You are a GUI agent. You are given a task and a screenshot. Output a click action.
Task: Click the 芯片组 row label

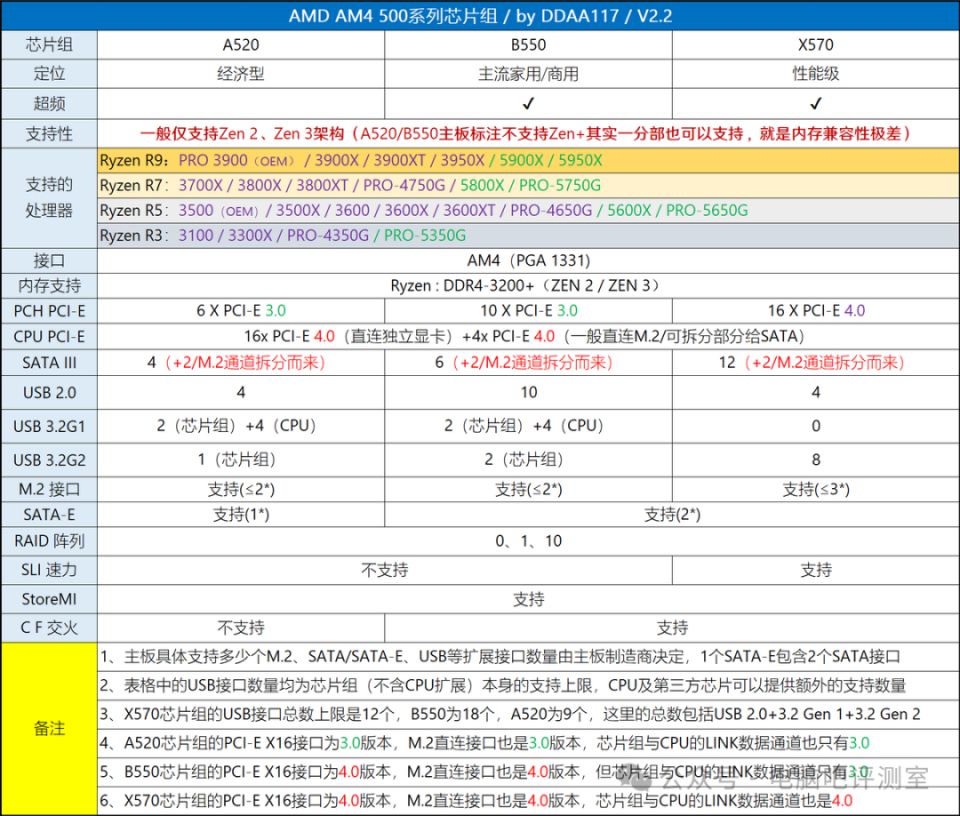tap(49, 45)
